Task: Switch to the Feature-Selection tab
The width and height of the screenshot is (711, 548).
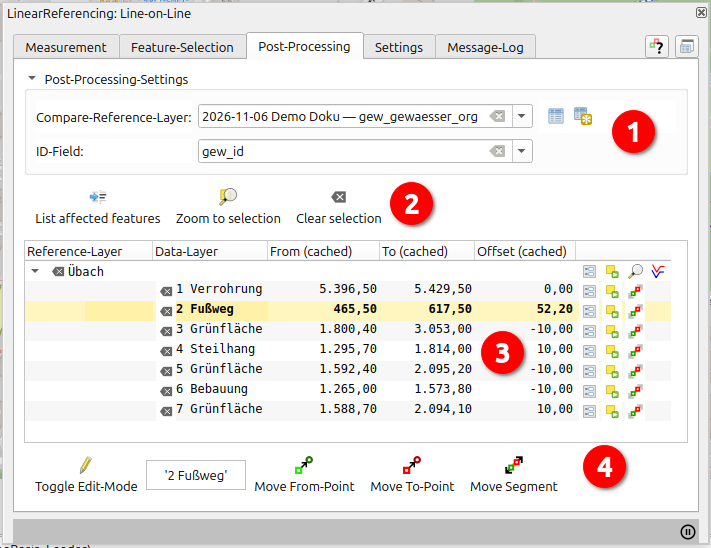Action: [x=182, y=47]
